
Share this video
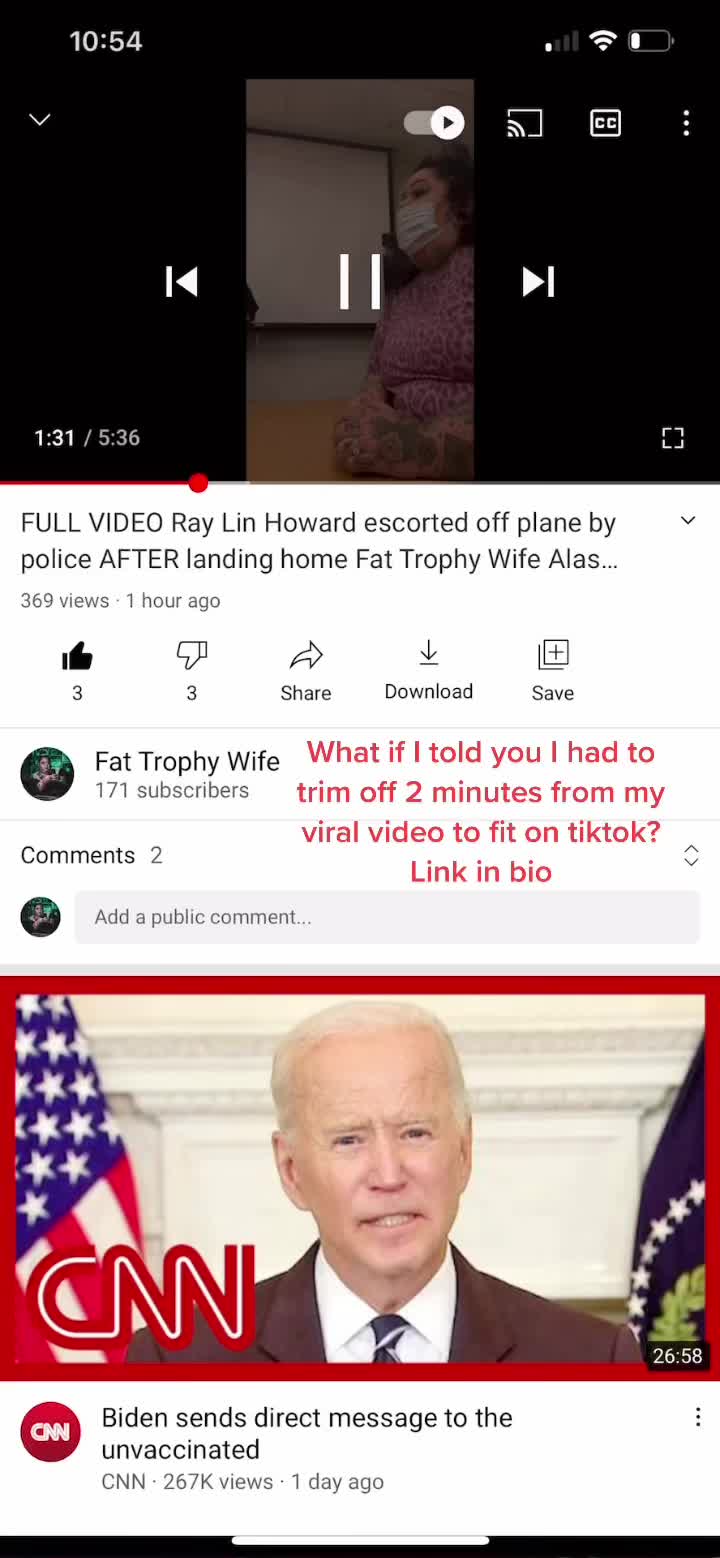click(x=306, y=670)
